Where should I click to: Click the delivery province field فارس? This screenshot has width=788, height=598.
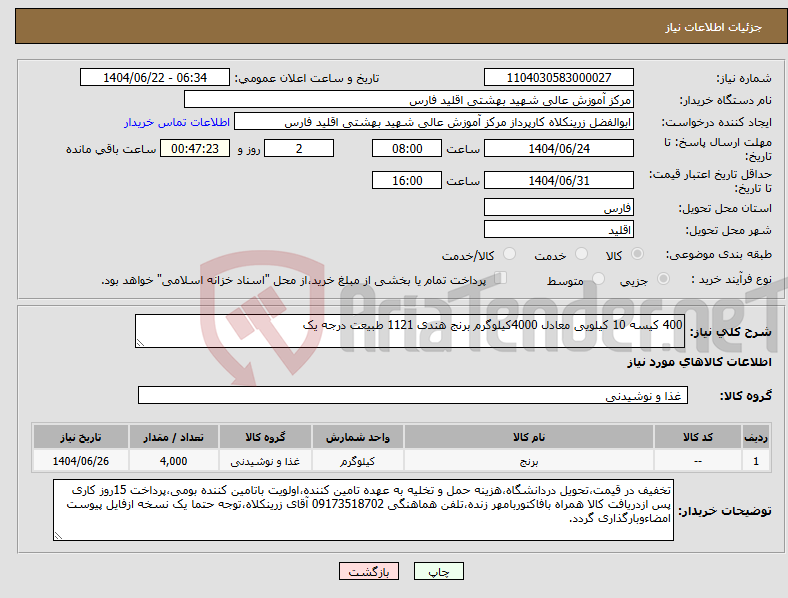[x=558, y=208]
